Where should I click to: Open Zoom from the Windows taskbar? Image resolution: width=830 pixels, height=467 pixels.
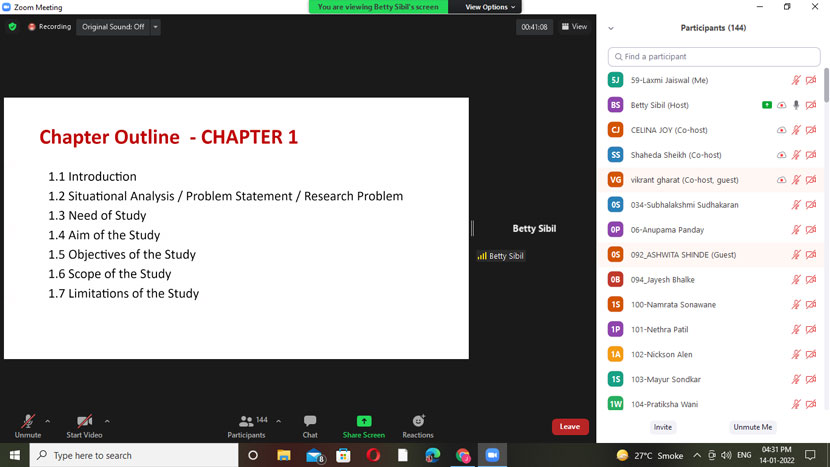[x=492, y=455]
